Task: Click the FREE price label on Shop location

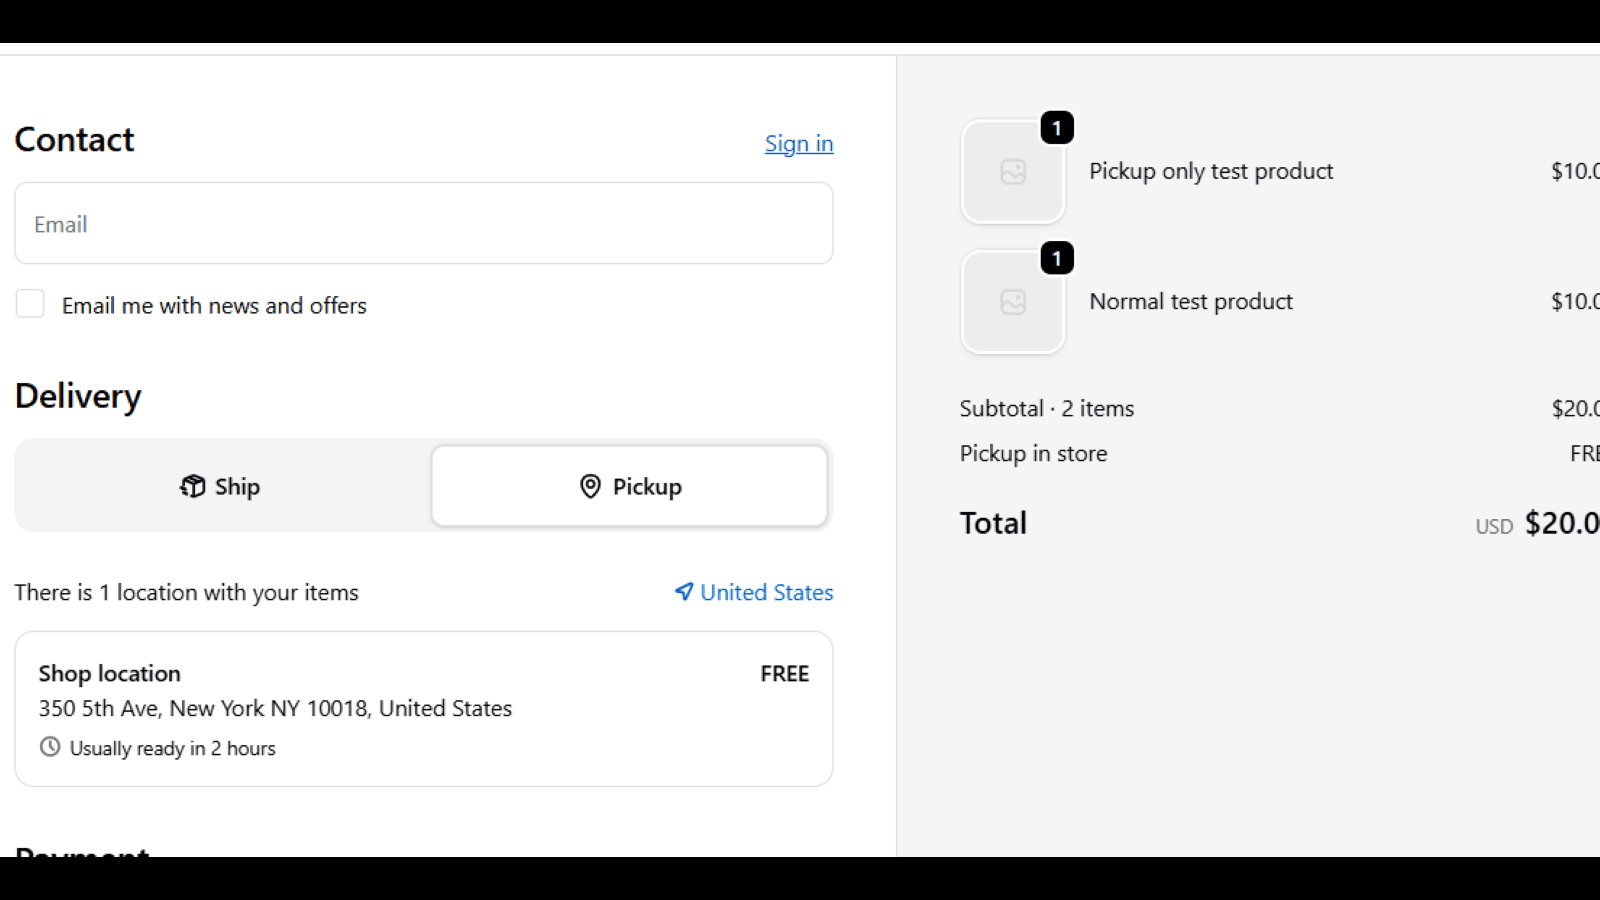Action: point(784,674)
